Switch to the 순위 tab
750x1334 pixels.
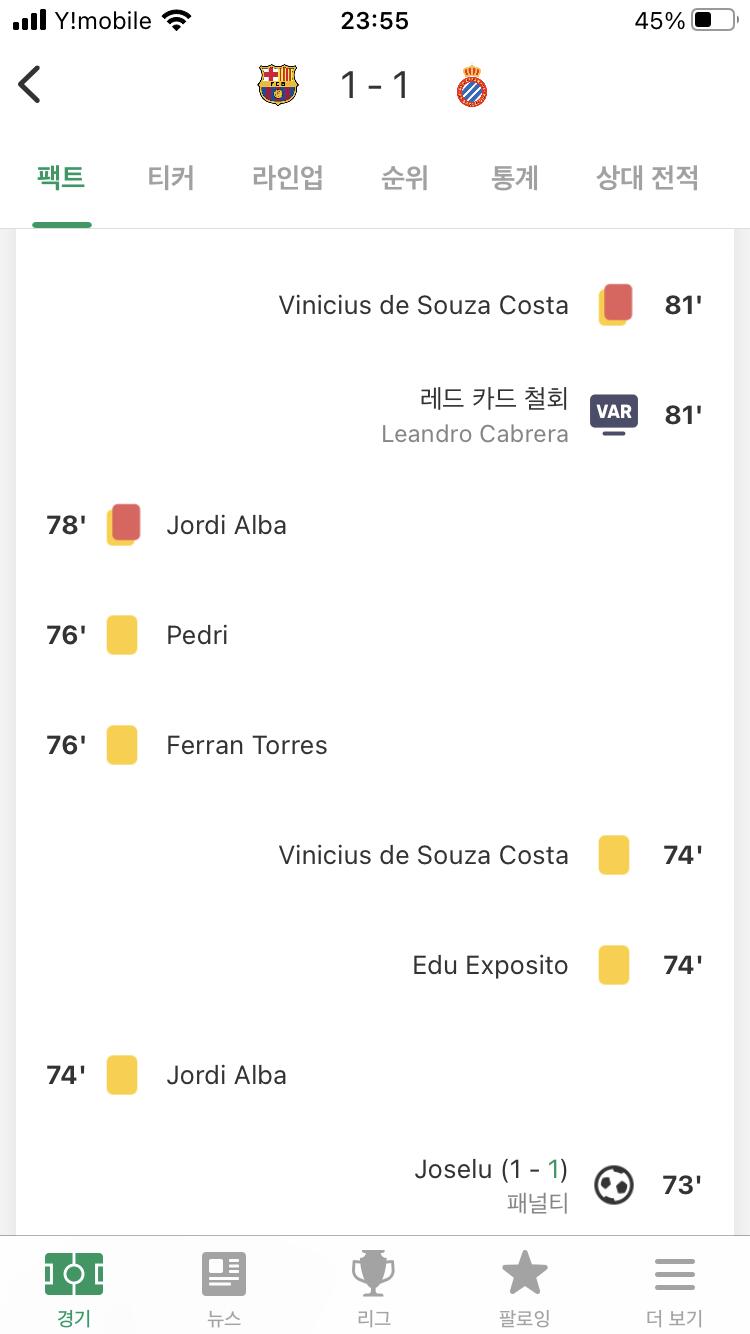405,179
